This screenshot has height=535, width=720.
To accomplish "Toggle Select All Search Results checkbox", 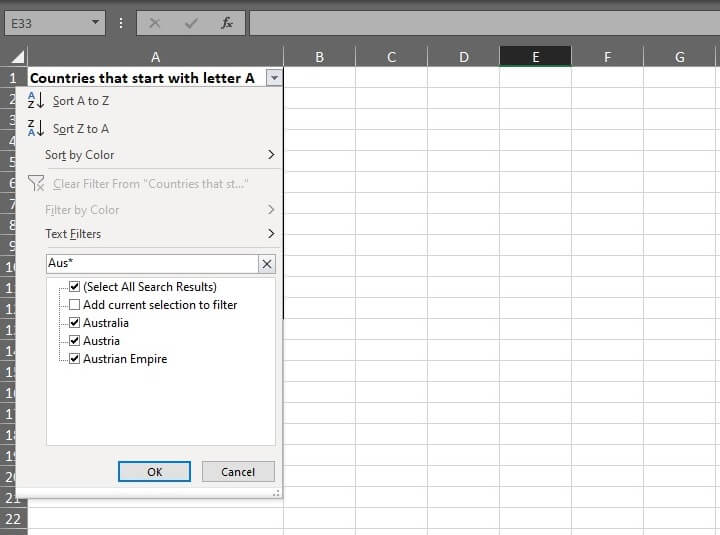I will [x=75, y=287].
